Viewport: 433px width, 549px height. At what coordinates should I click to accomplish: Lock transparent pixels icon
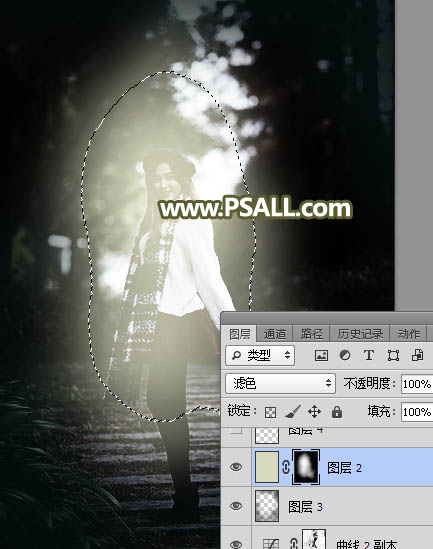(x=270, y=412)
